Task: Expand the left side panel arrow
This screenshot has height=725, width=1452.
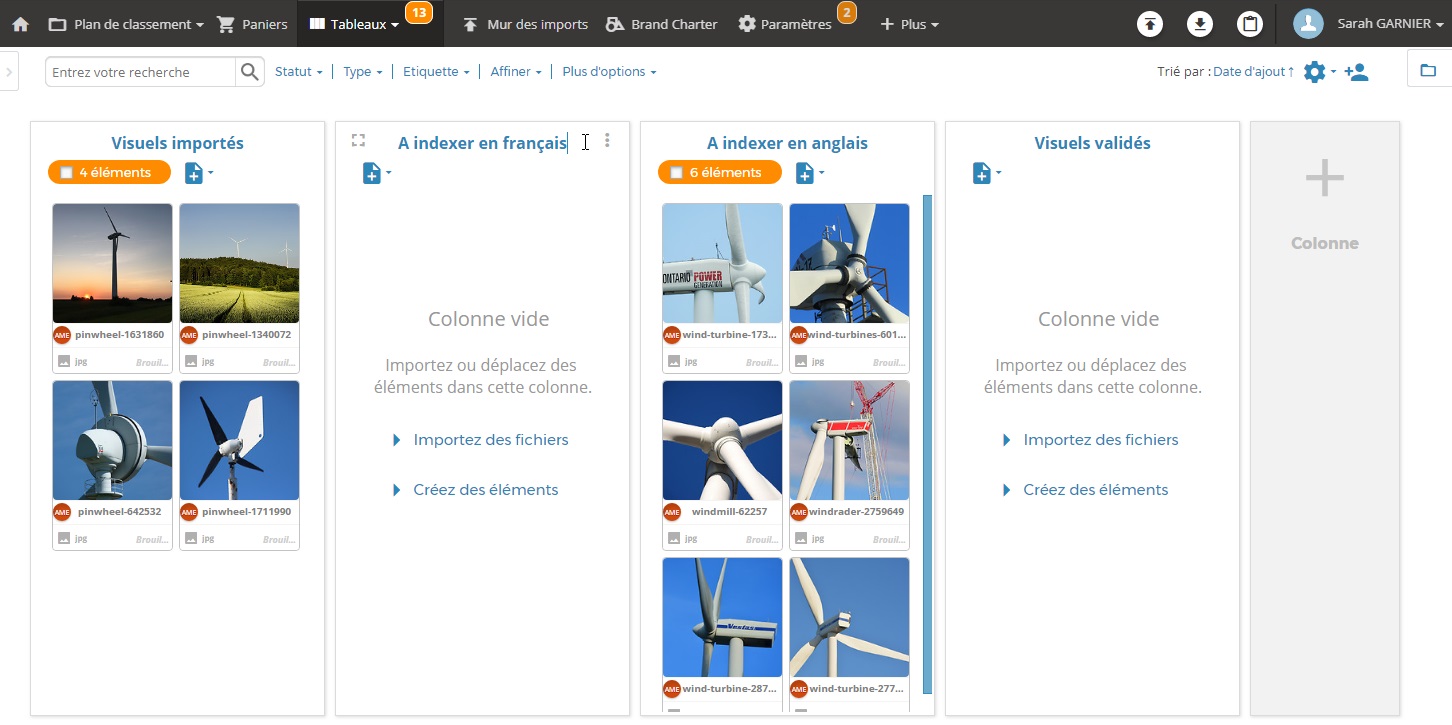Action: (x=8, y=72)
